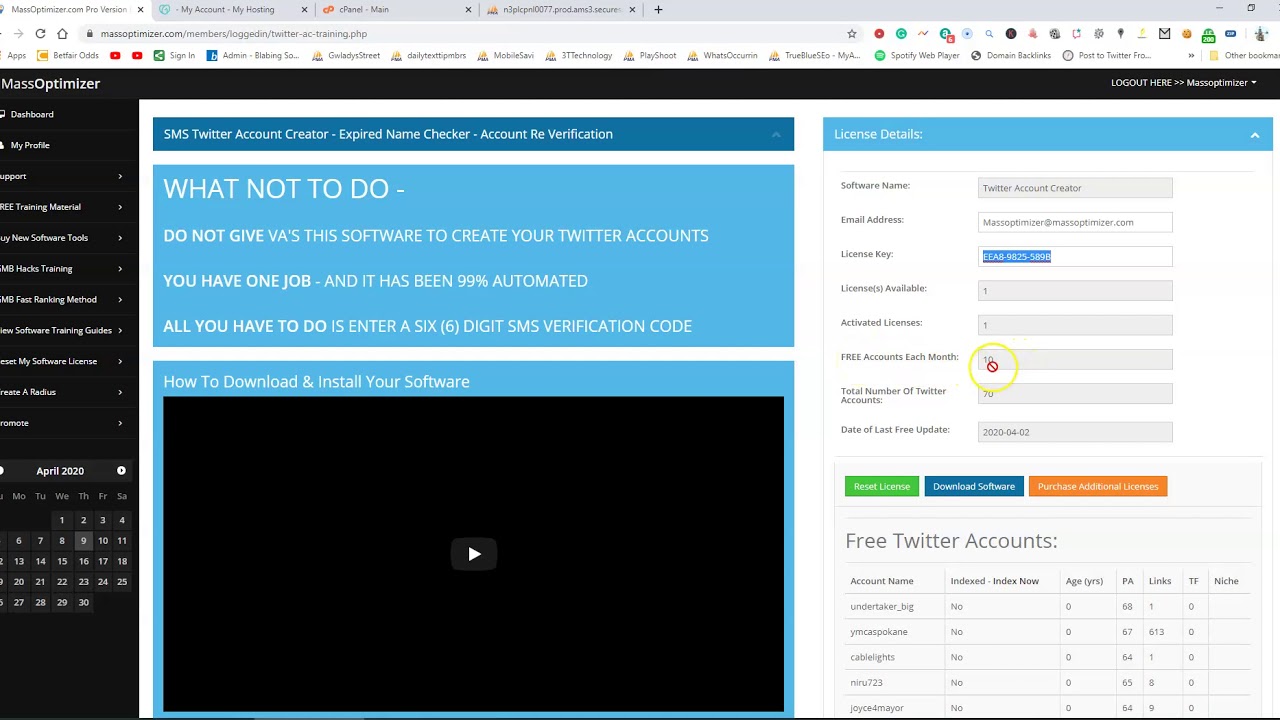Play the download and install video
The image size is (1280, 720).
point(474,554)
